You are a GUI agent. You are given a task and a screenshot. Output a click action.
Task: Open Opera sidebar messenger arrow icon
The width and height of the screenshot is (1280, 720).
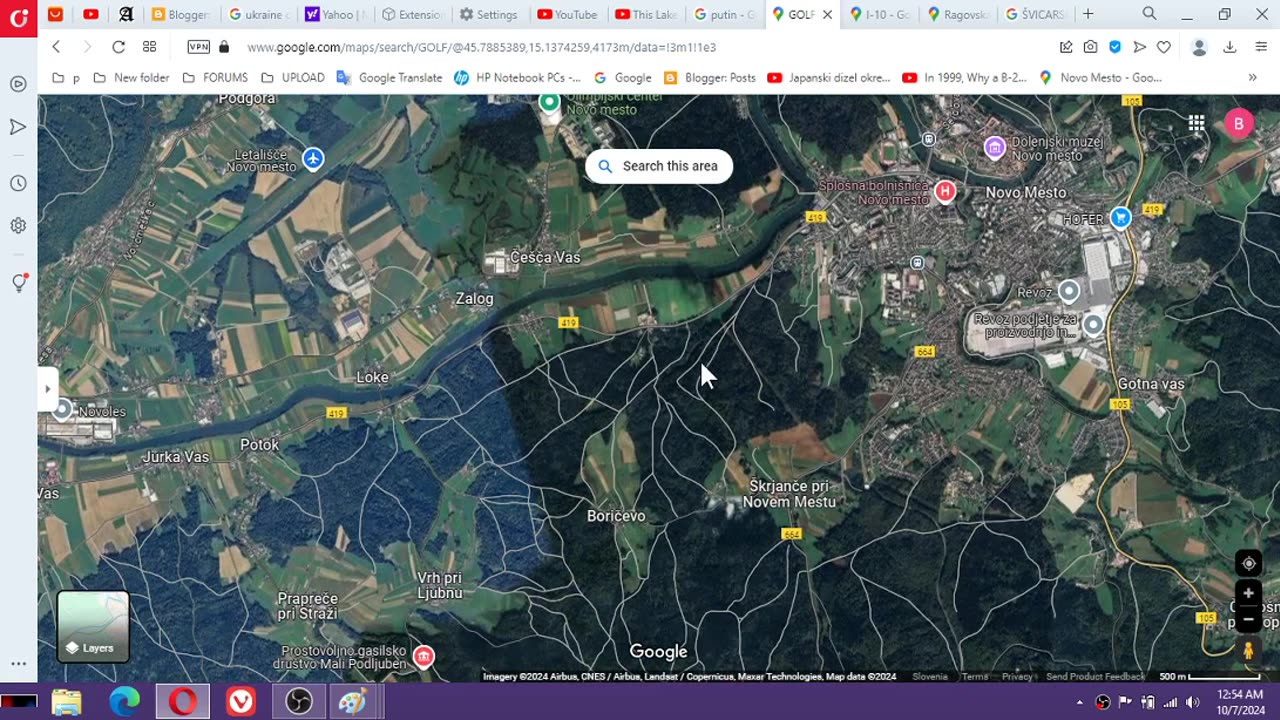[18, 127]
